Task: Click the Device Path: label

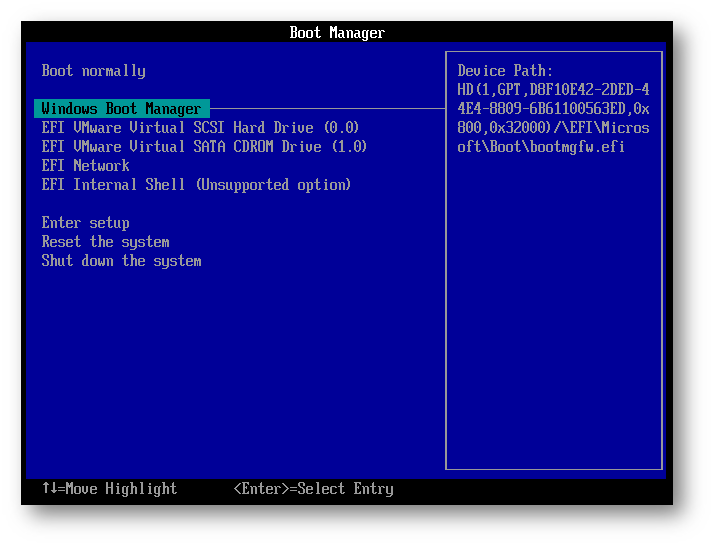Action: click(x=505, y=71)
